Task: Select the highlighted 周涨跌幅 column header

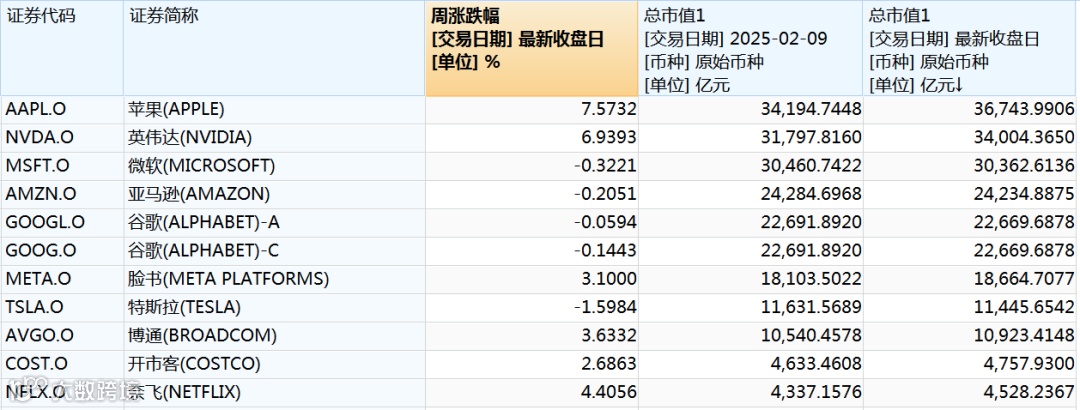Action: click(532, 48)
